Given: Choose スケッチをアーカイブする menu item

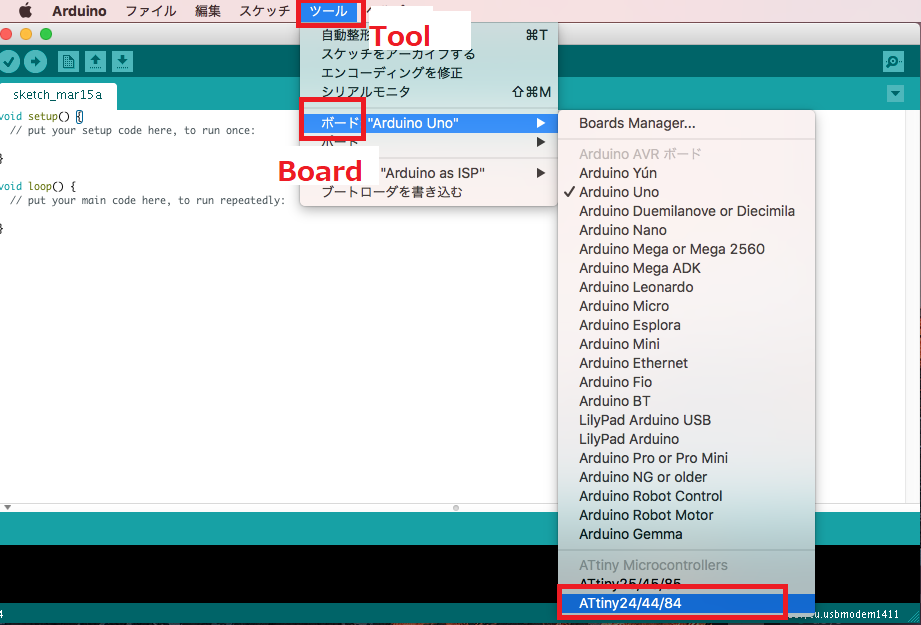Looking at the screenshot, I should 429,54.
